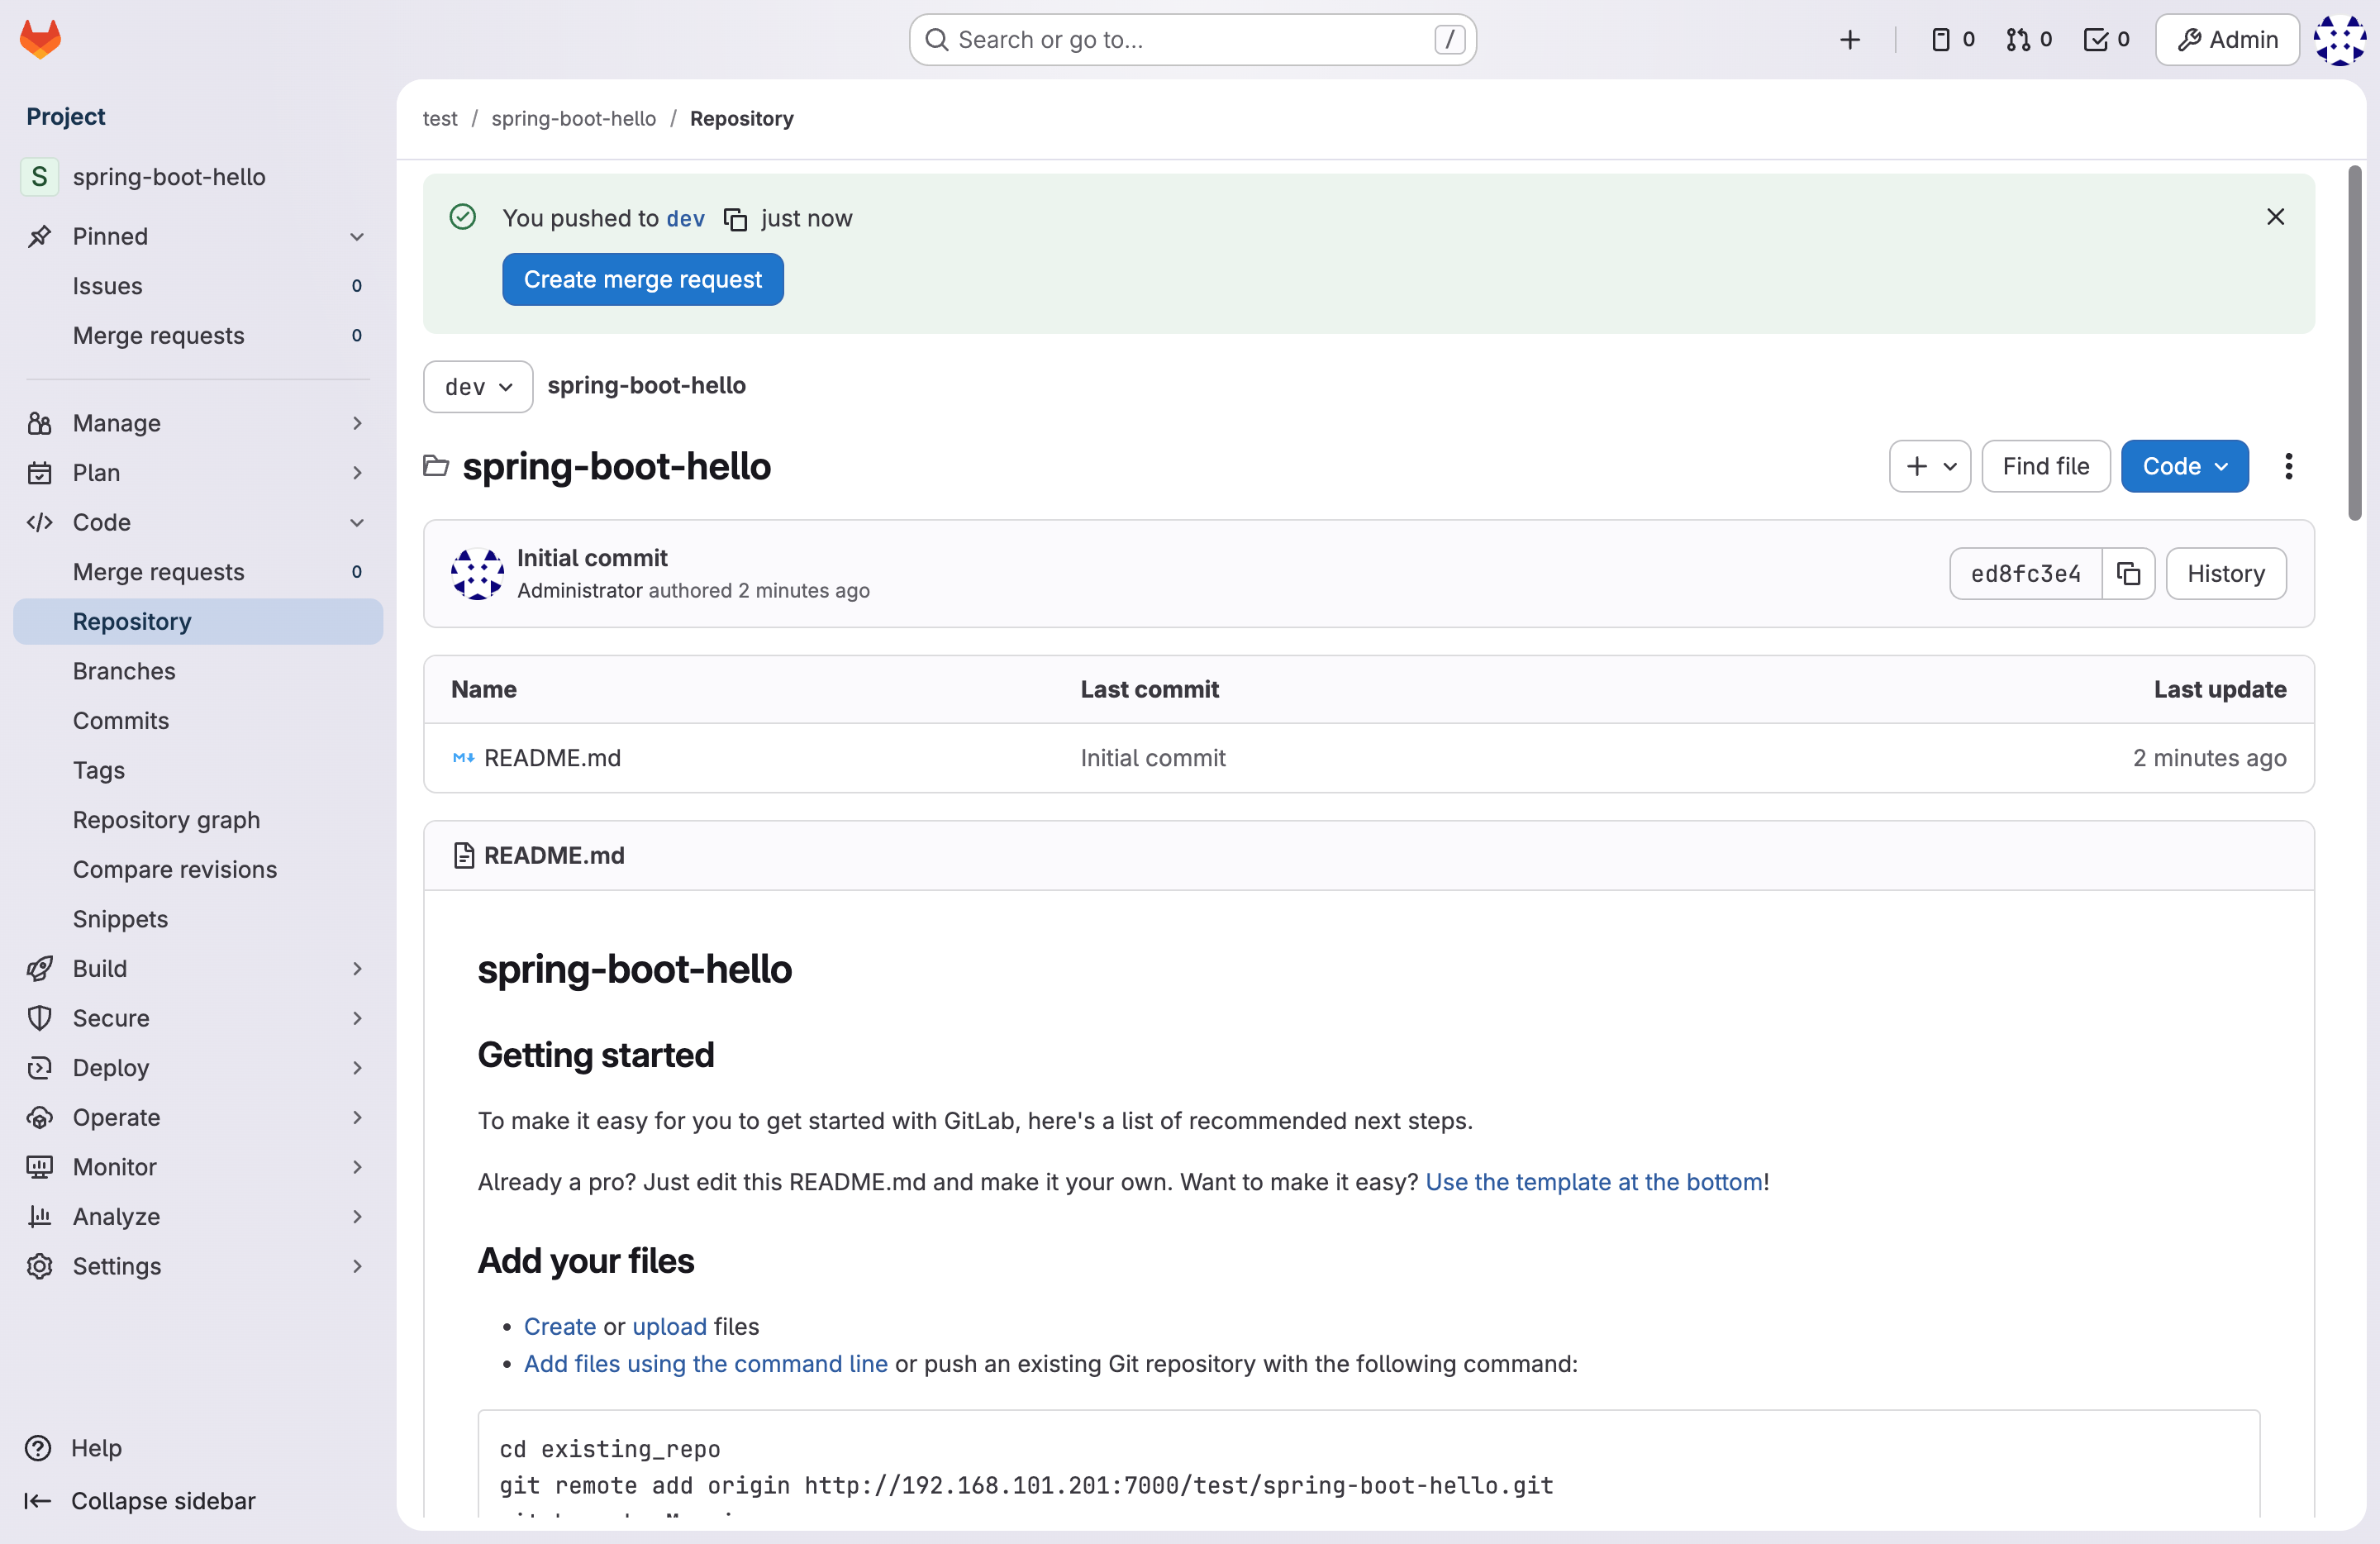Focus the Search or go to field
Image resolution: width=2380 pixels, height=1544 pixels.
1191,40
